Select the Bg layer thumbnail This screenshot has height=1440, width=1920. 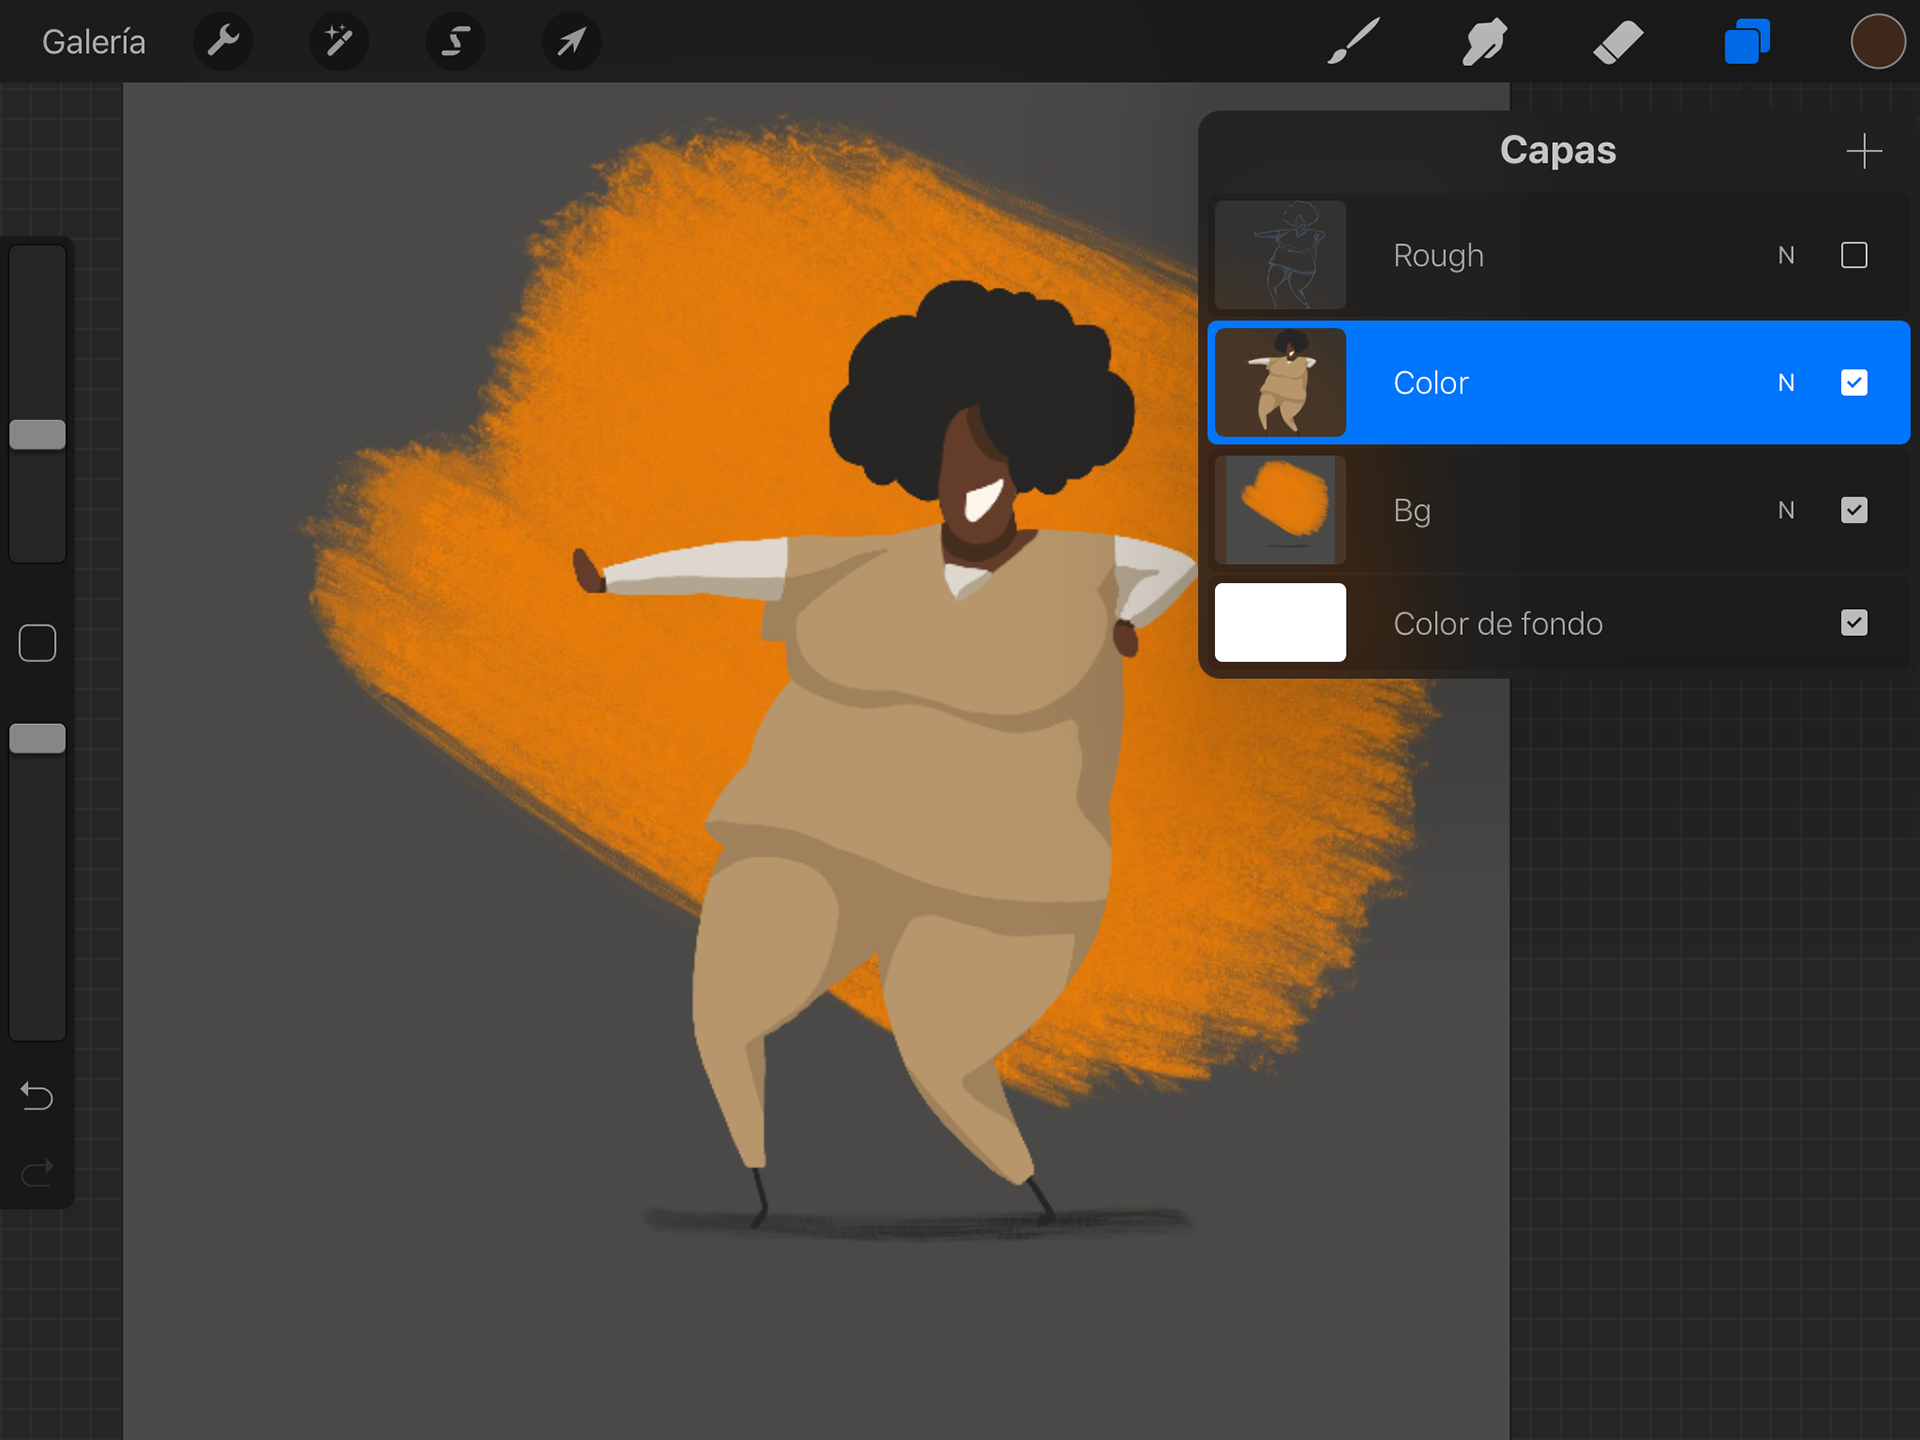click(1280, 510)
